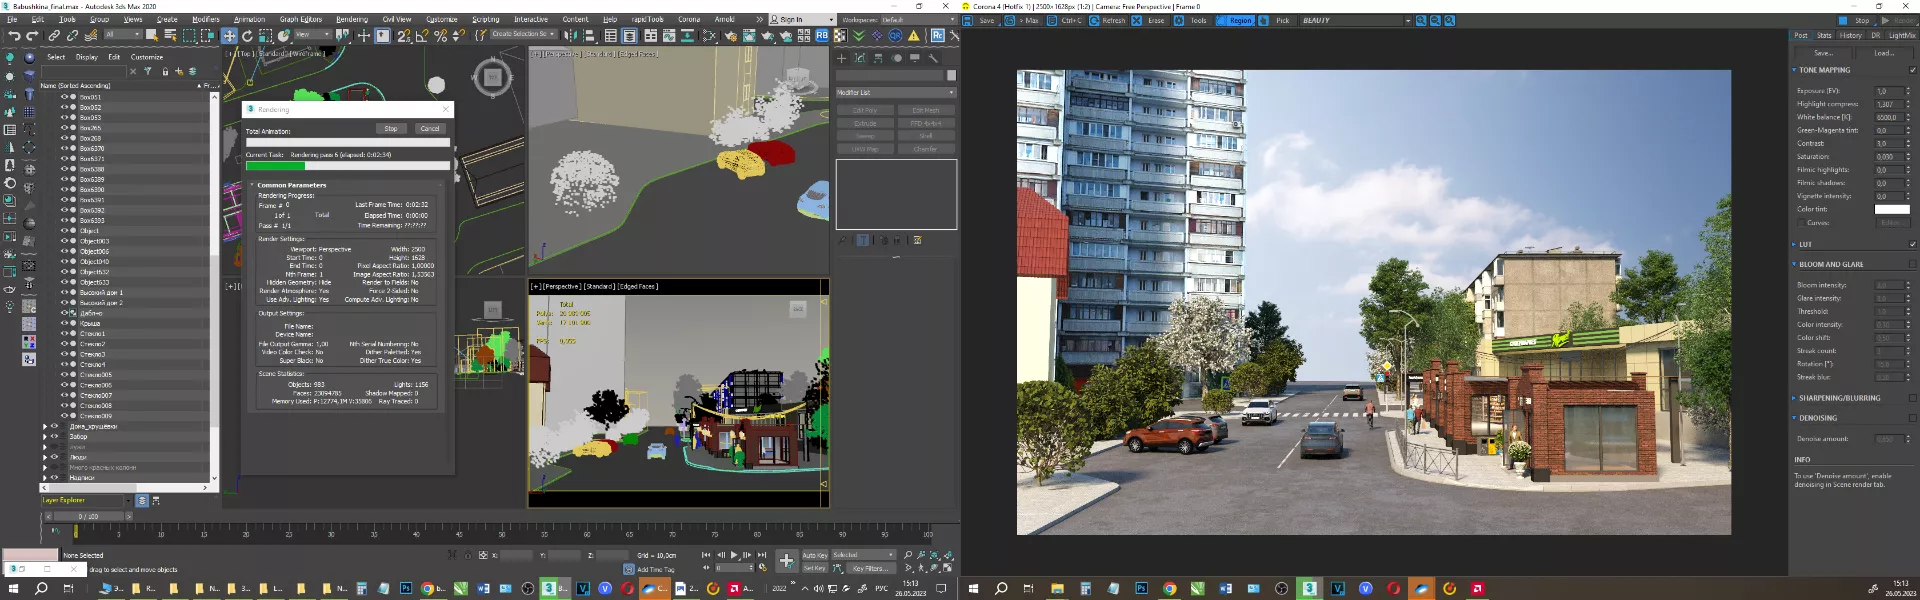Toggle the LUT checkbox
1920x600 pixels.
point(1913,244)
